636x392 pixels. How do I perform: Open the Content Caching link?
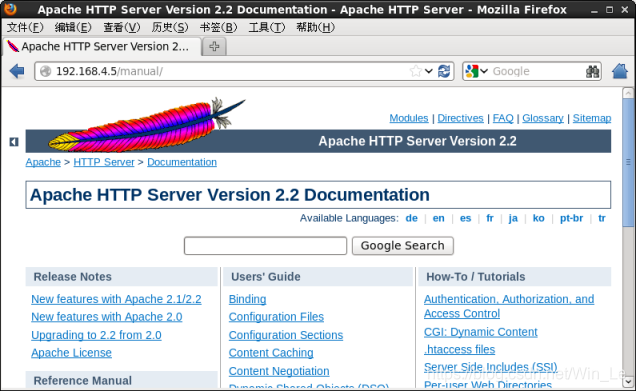click(271, 353)
